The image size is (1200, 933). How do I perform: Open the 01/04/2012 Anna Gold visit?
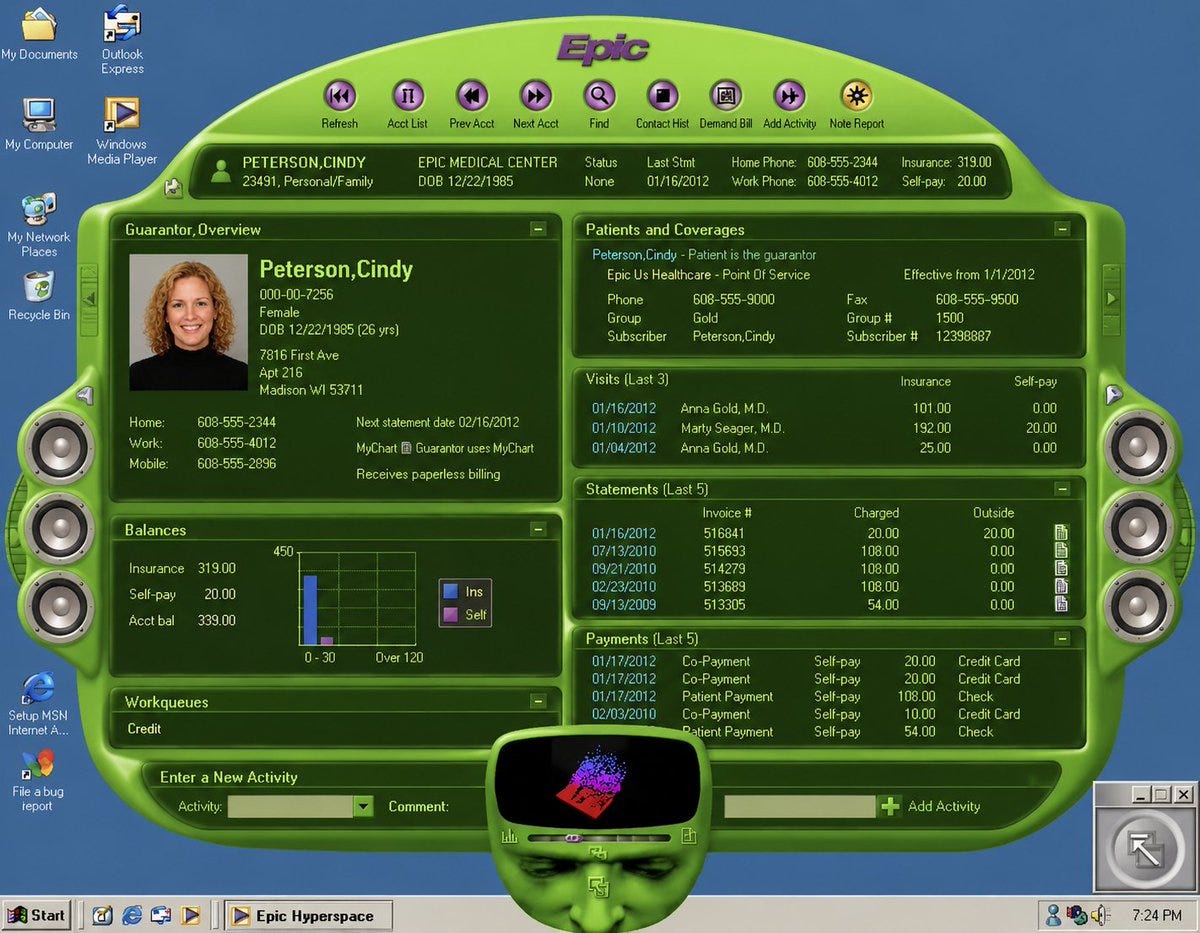[624, 448]
